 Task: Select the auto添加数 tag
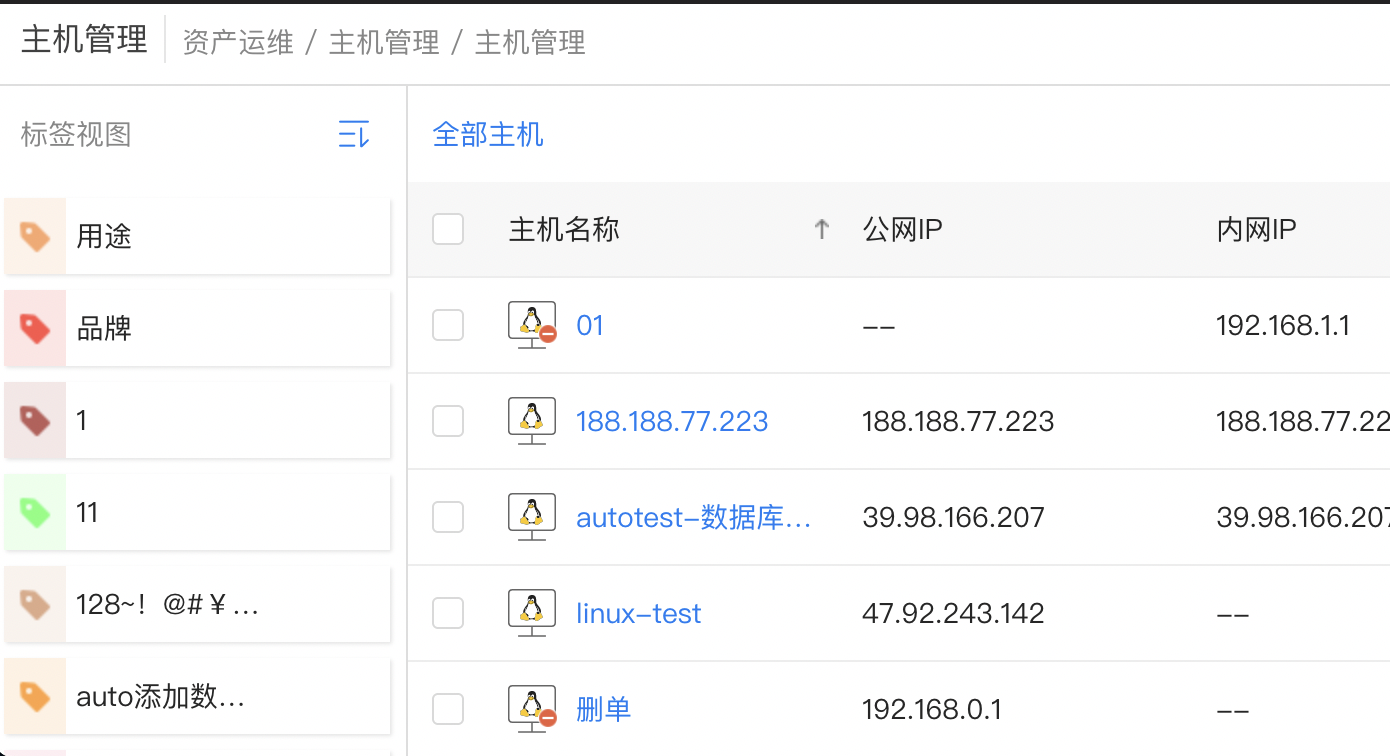(197, 696)
